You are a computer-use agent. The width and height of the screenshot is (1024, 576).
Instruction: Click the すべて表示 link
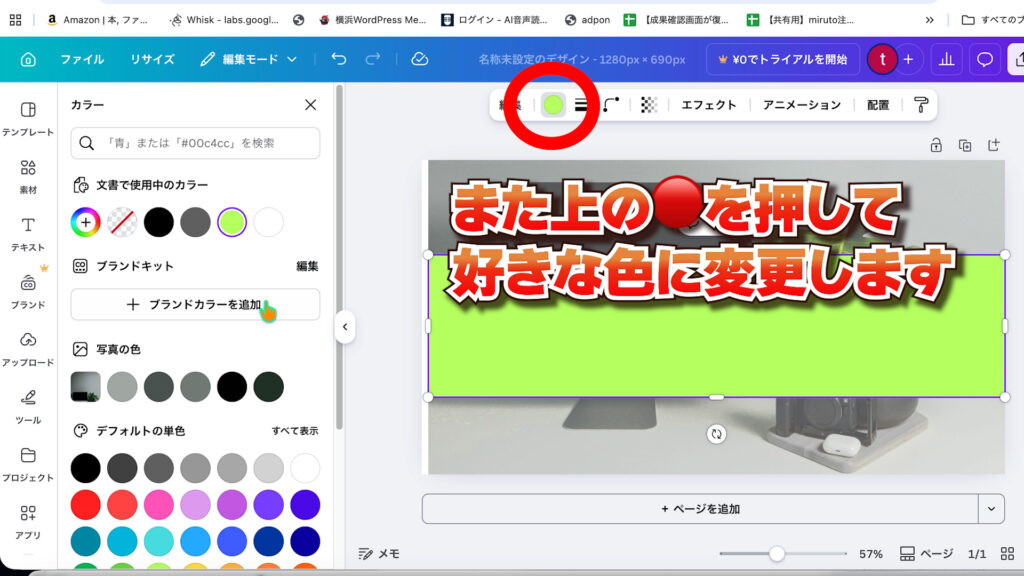pyautogui.click(x=295, y=431)
